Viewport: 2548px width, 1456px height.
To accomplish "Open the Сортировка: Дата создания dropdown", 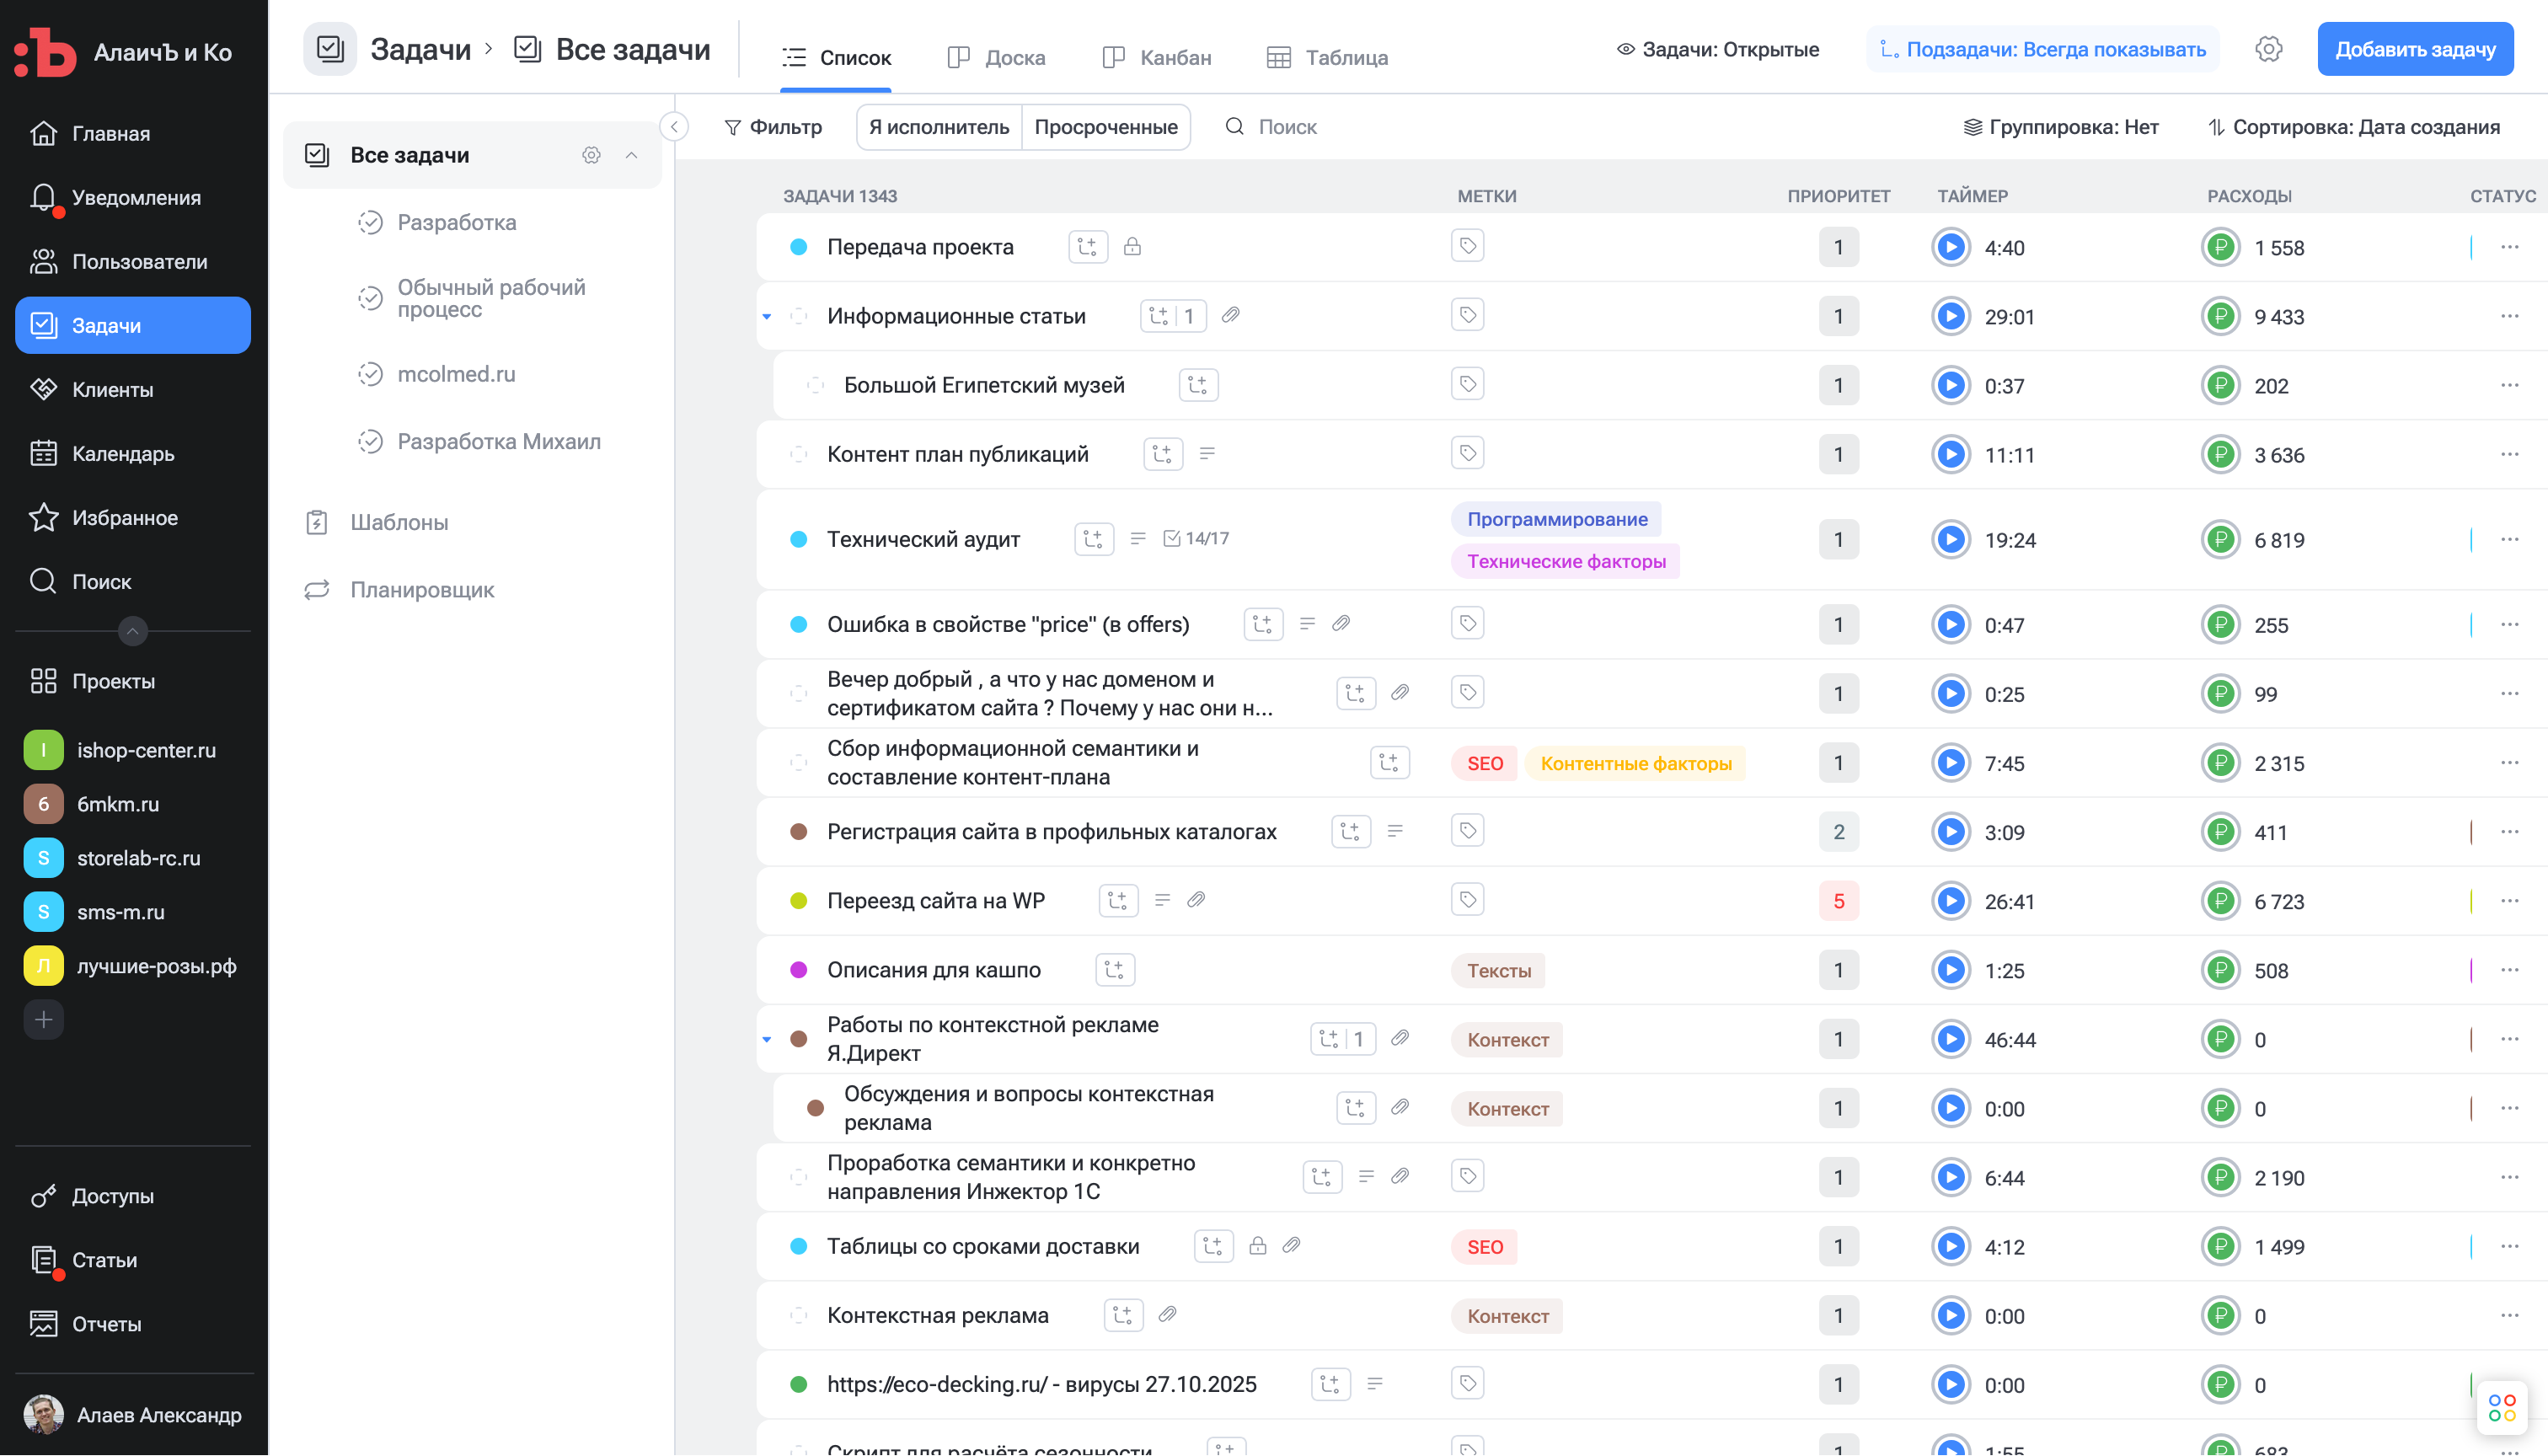I will tap(2354, 127).
